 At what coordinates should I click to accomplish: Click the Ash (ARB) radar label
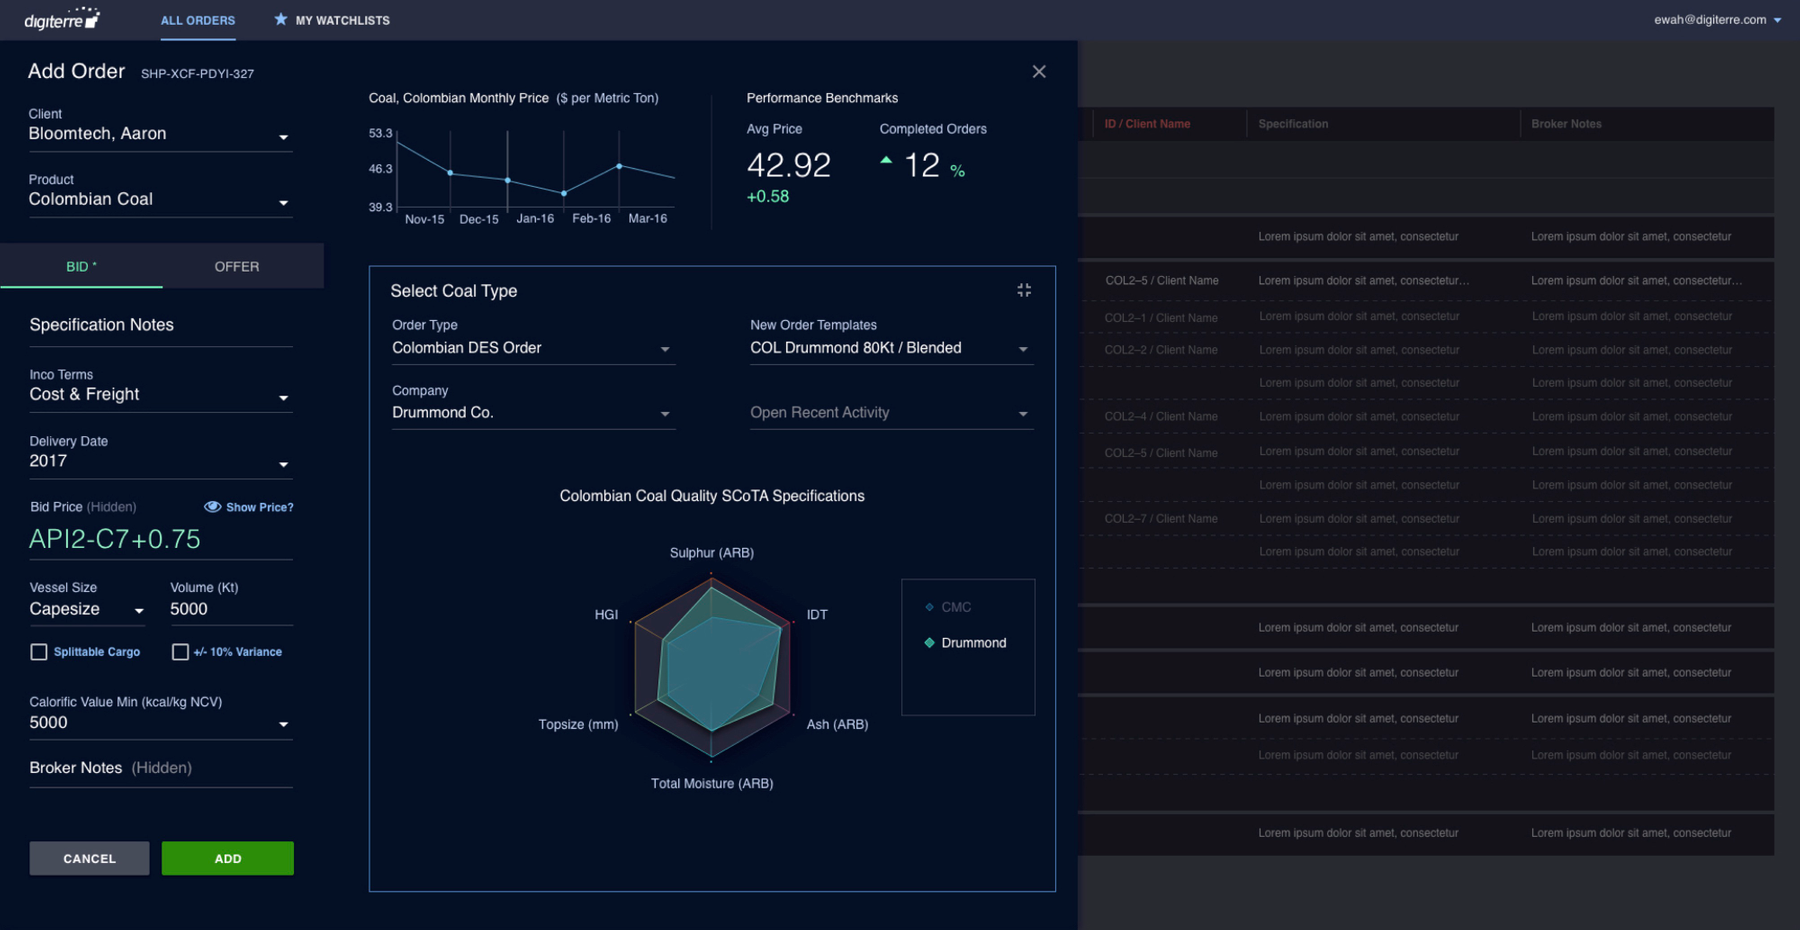[837, 724]
